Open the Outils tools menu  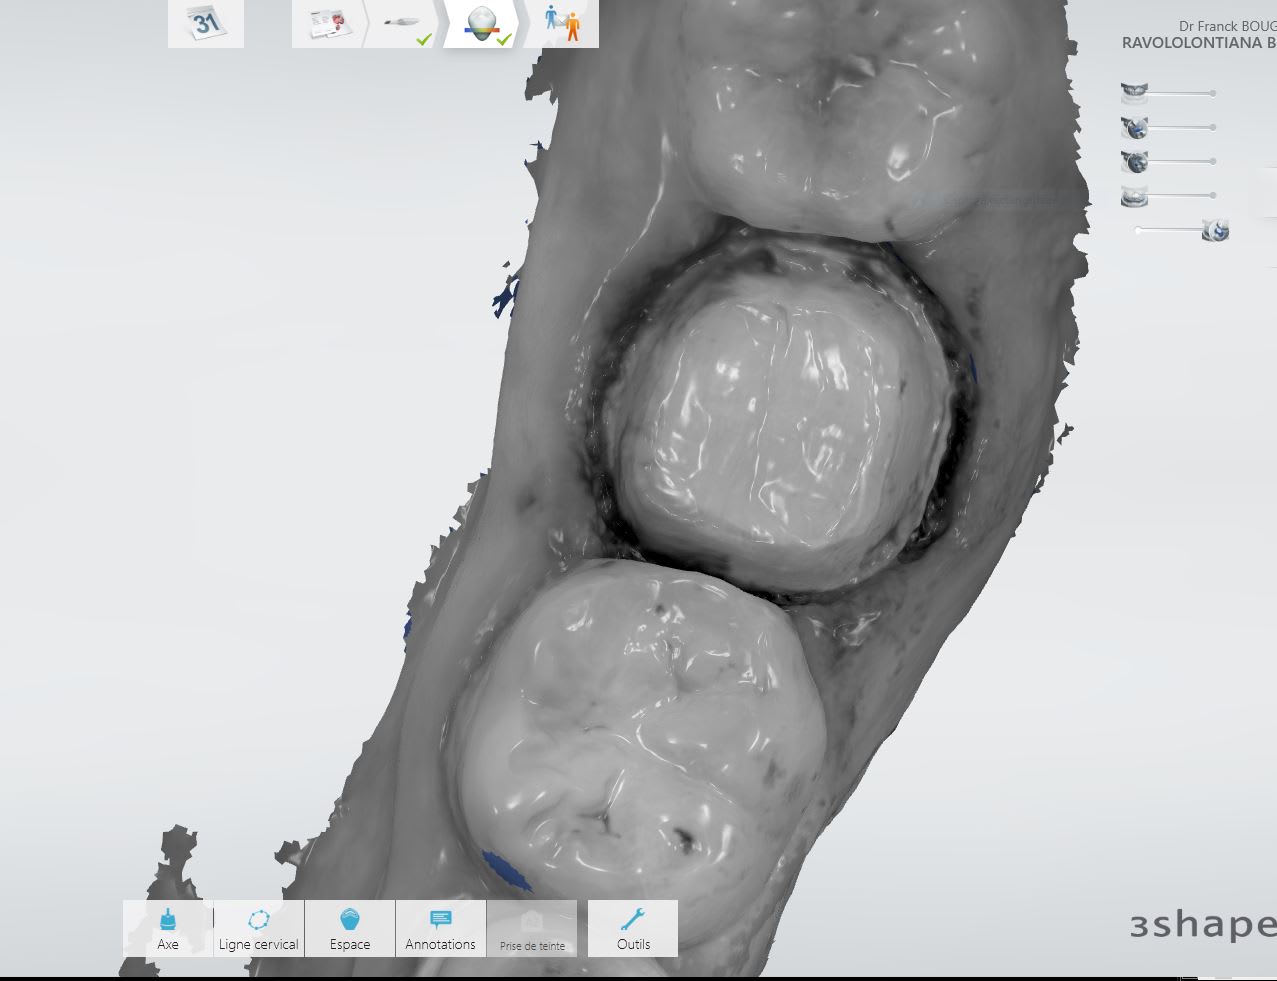click(x=633, y=928)
